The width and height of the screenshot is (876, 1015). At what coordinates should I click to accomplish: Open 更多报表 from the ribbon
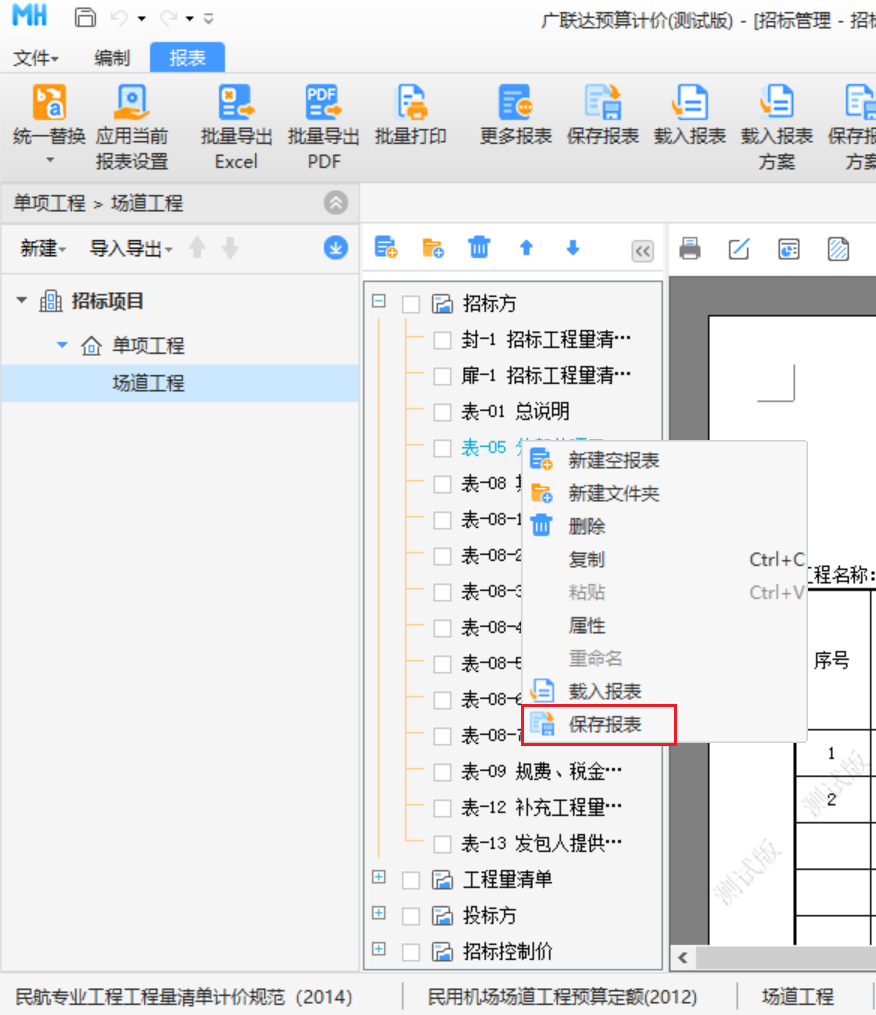tap(515, 104)
